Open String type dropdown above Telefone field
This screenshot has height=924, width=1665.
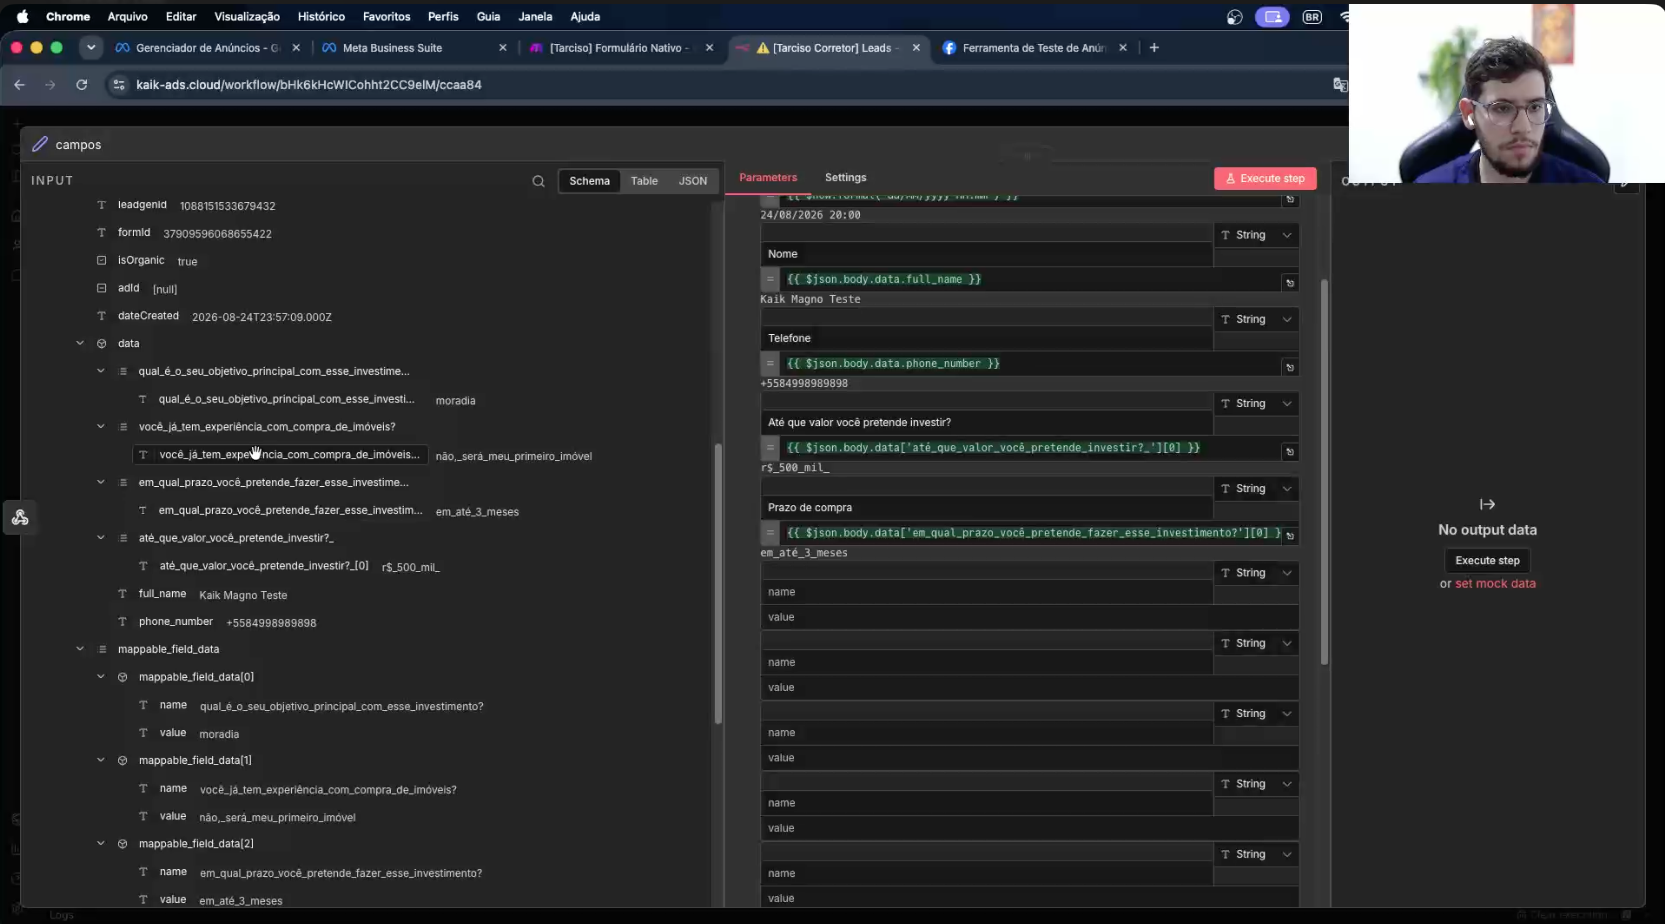click(1255, 319)
